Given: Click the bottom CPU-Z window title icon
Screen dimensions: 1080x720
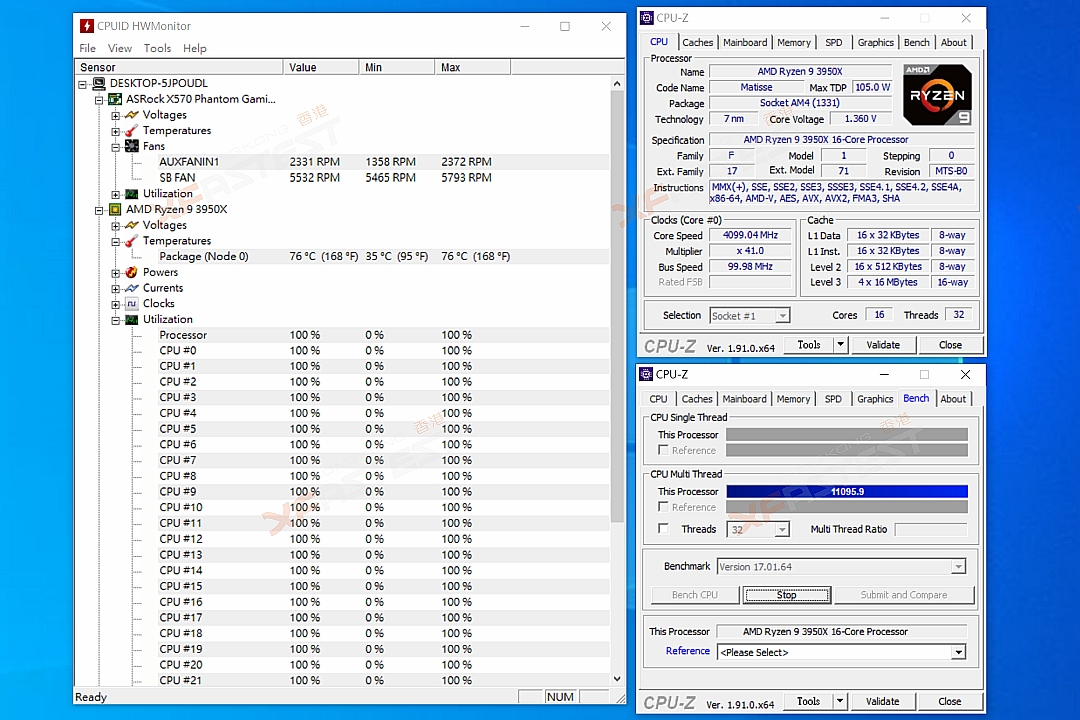Looking at the screenshot, I should (x=646, y=374).
